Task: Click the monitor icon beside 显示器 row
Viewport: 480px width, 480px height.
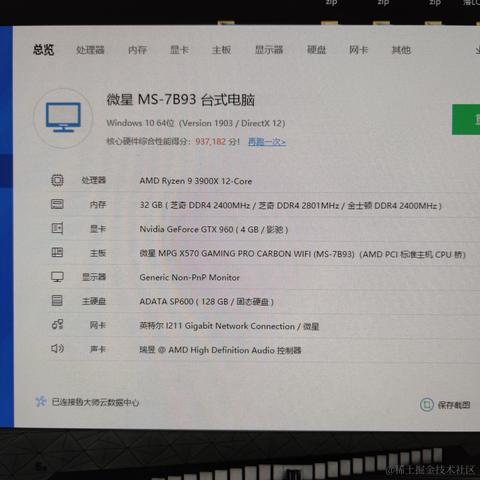Action: click(x=57, y=277)
